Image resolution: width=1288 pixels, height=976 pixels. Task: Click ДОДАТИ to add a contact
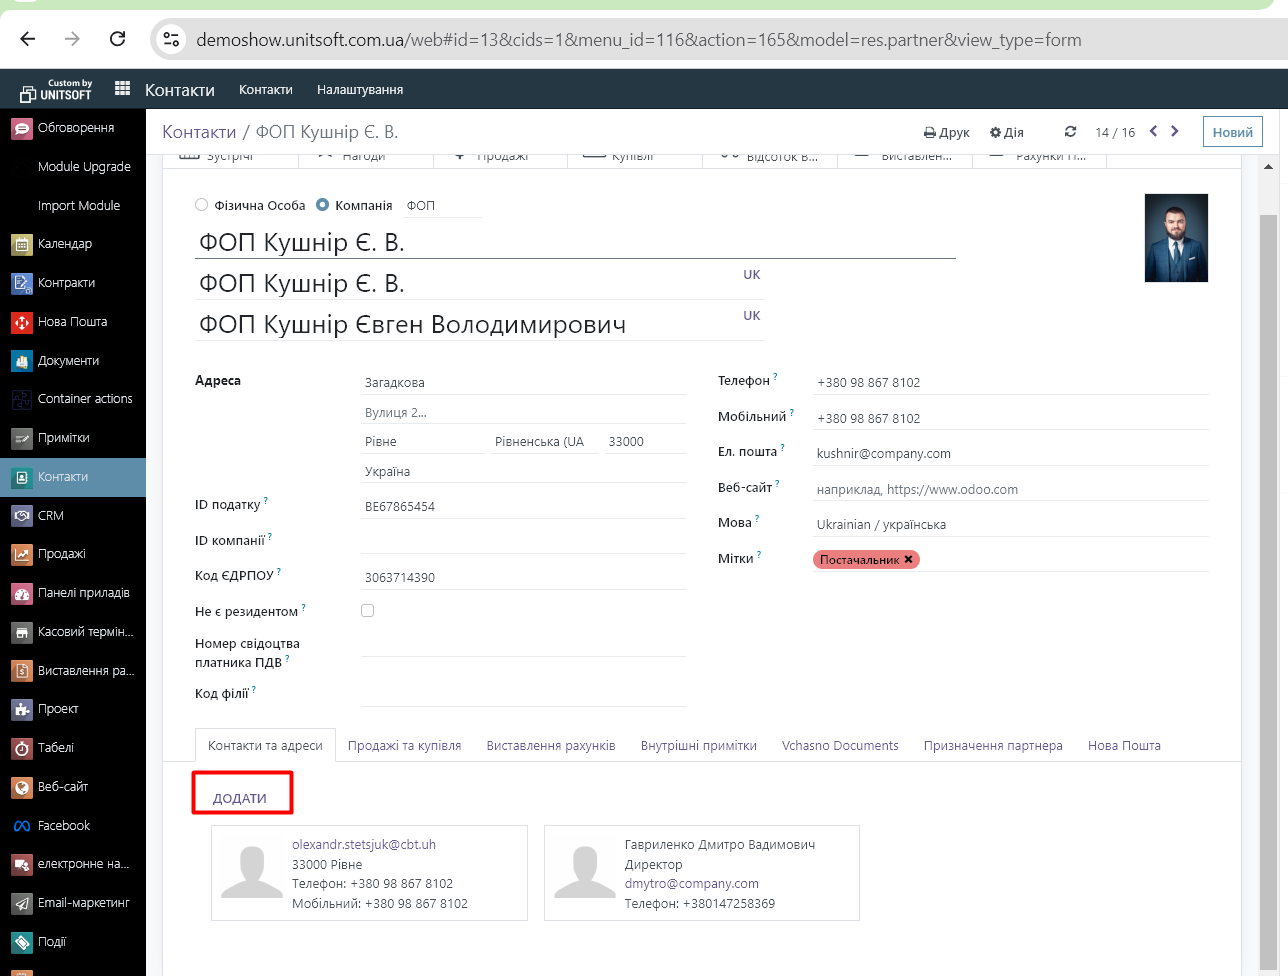240,798
